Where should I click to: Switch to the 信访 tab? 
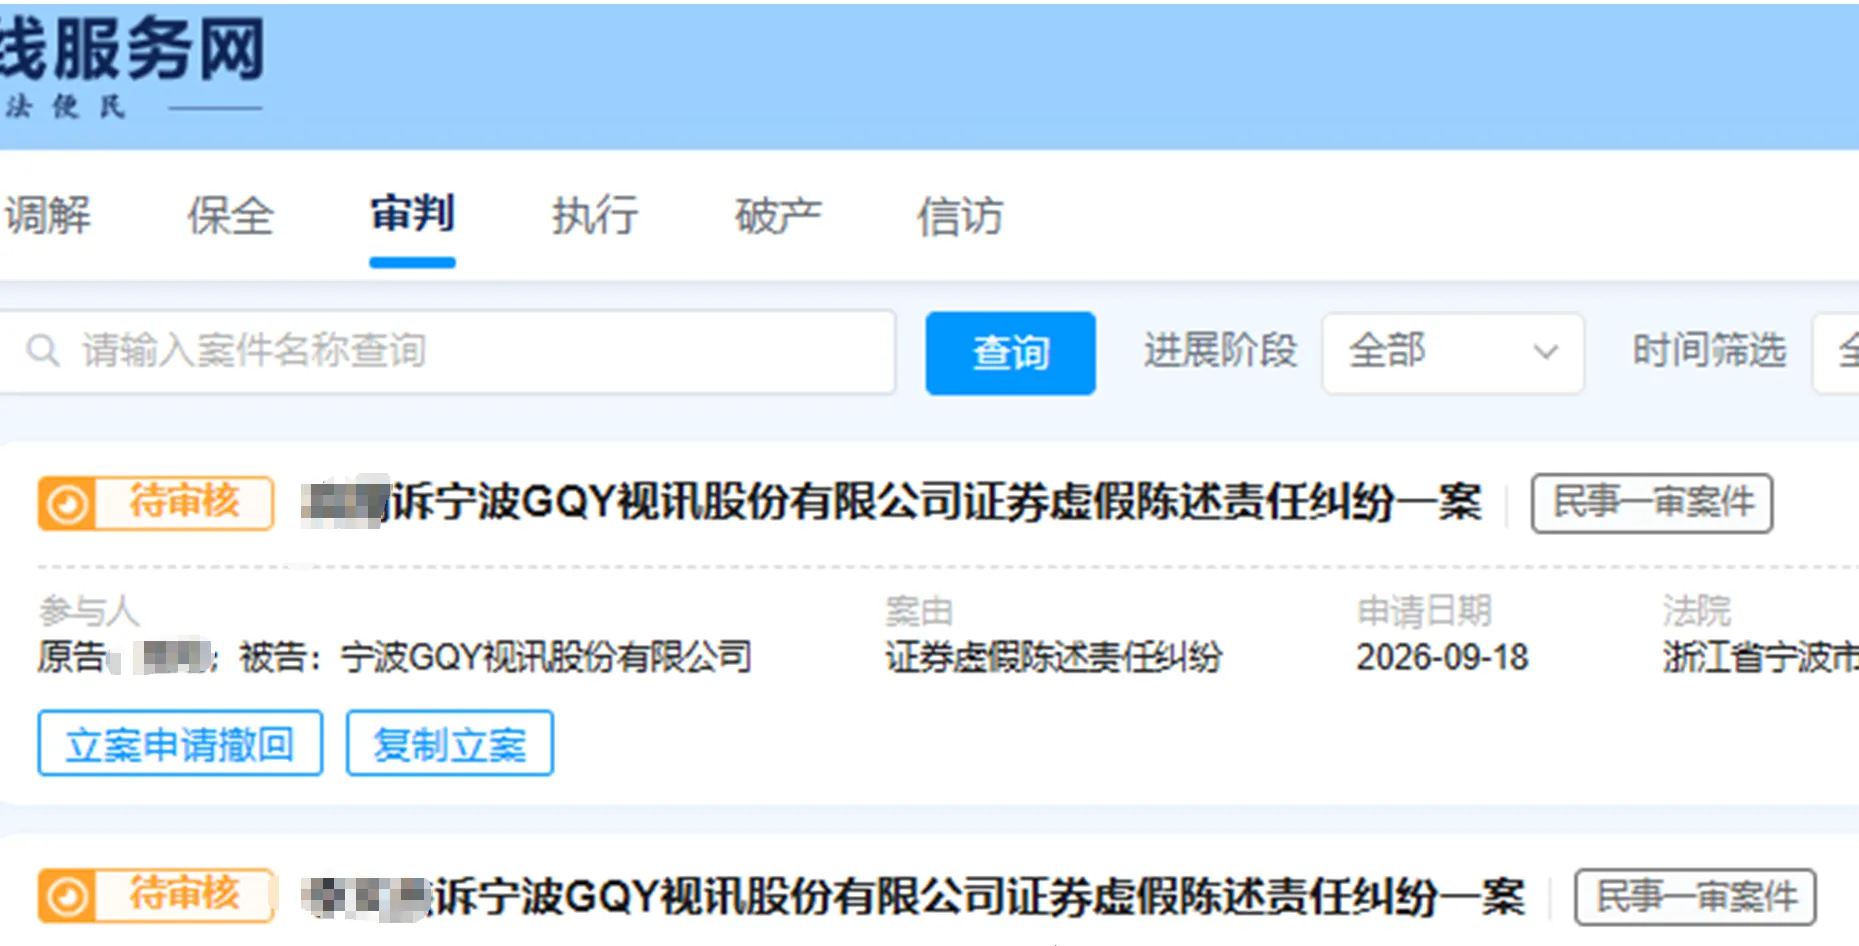[960, 215]
